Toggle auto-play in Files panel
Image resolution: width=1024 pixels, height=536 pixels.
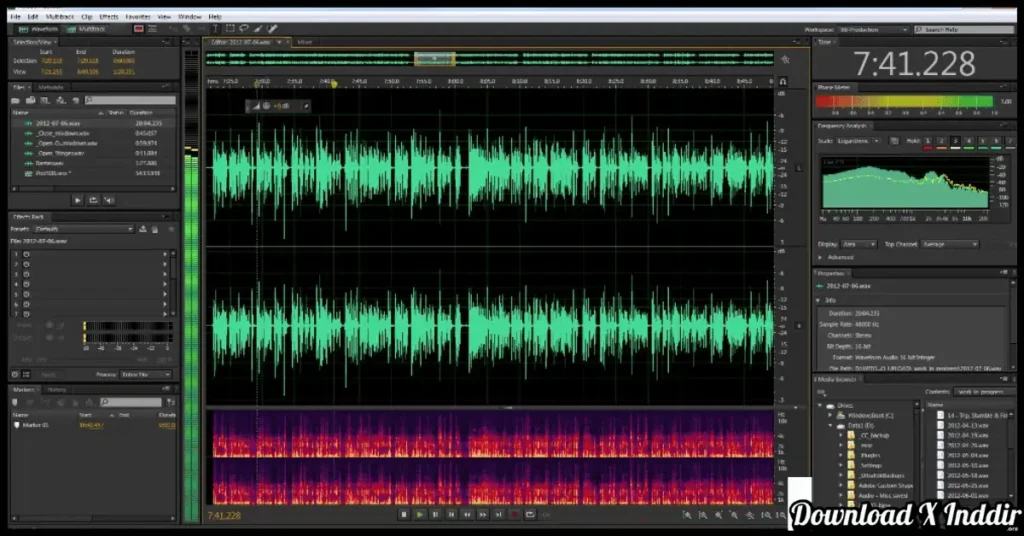[x=109, y=200]
